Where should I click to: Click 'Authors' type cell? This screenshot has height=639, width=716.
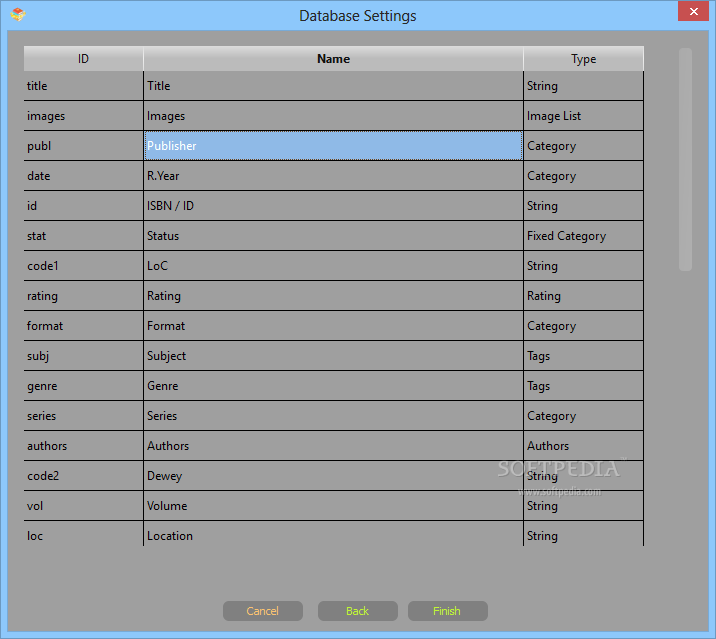pyautogui.click(x=584, y=446)
